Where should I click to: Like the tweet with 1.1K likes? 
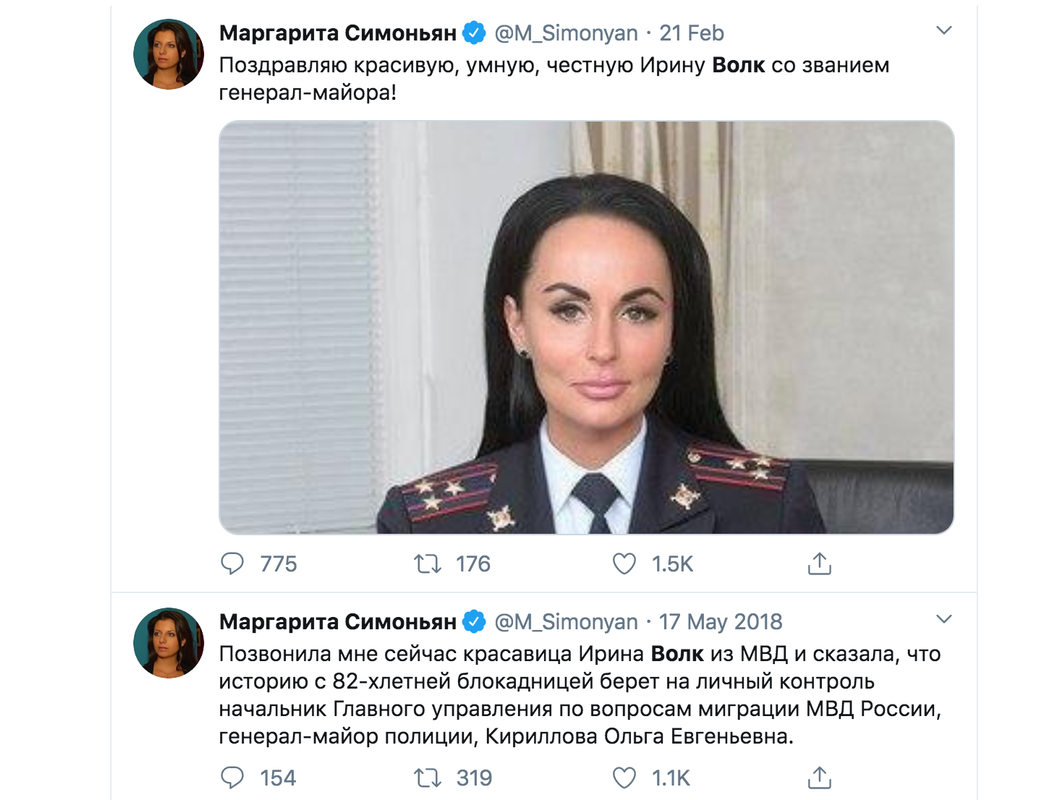point(624,778)
